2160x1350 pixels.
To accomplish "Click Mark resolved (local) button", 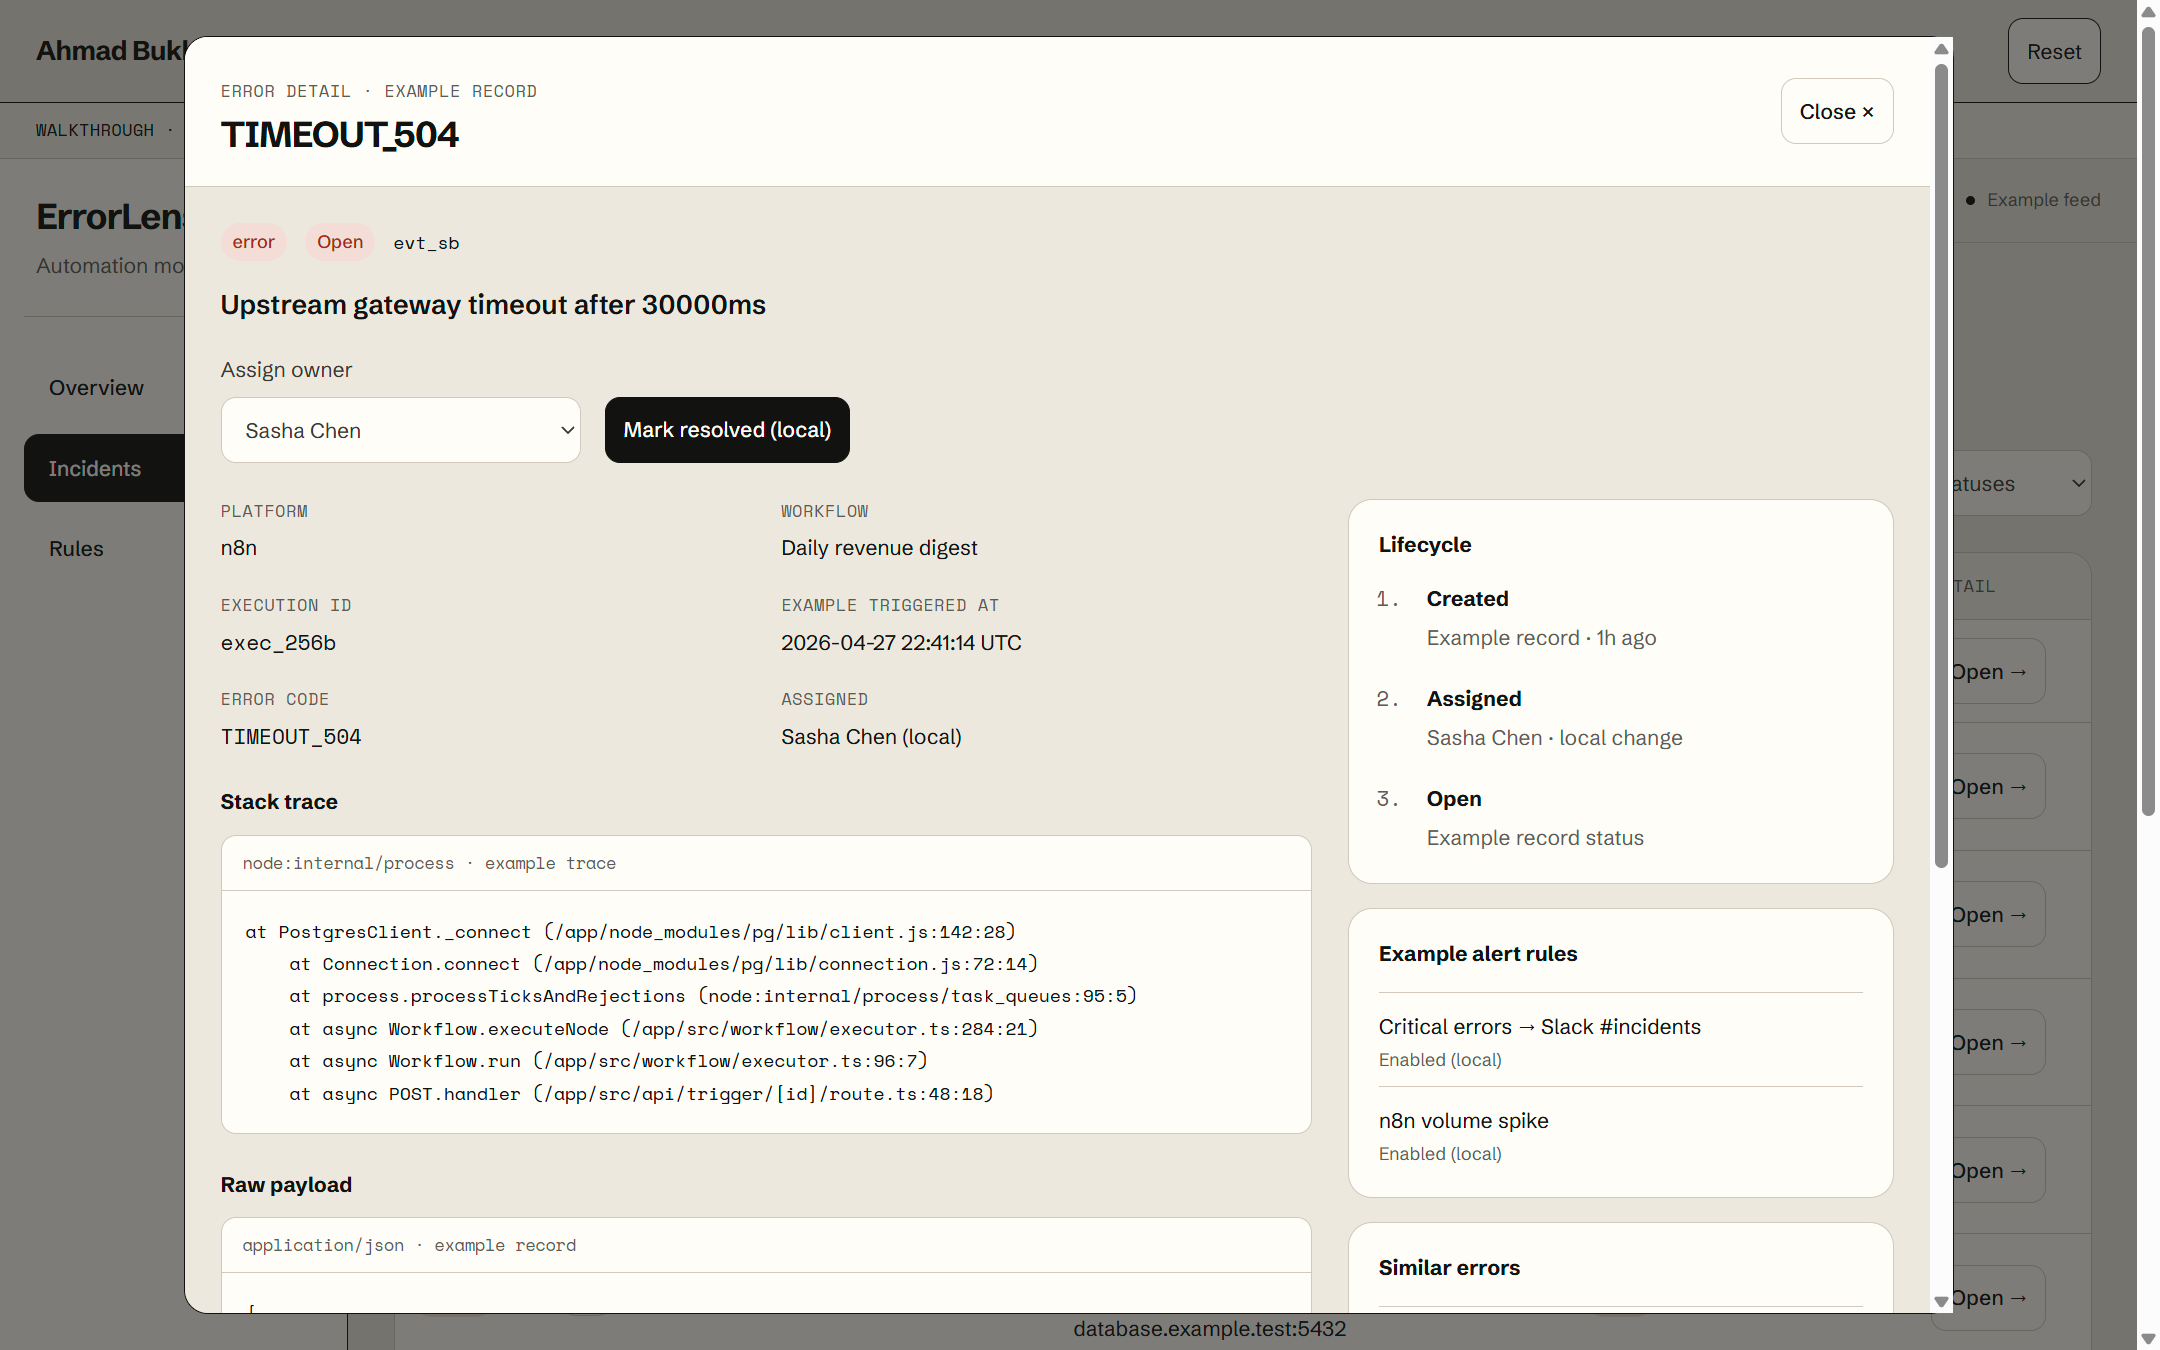I will point(727,430).
